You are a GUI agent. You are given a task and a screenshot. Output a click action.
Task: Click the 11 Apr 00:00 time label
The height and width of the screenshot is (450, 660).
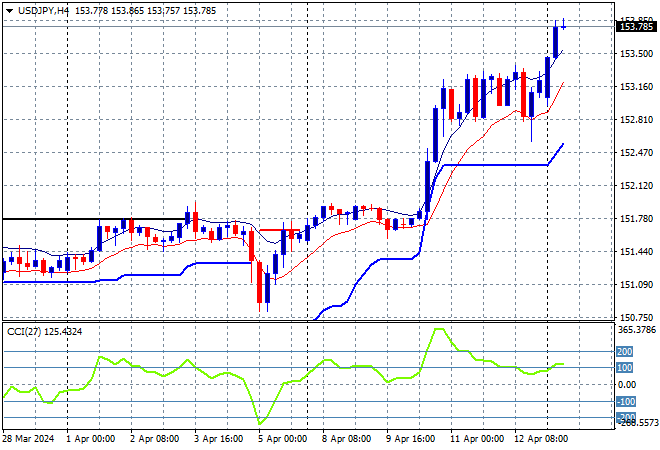(x=476, y=439)
